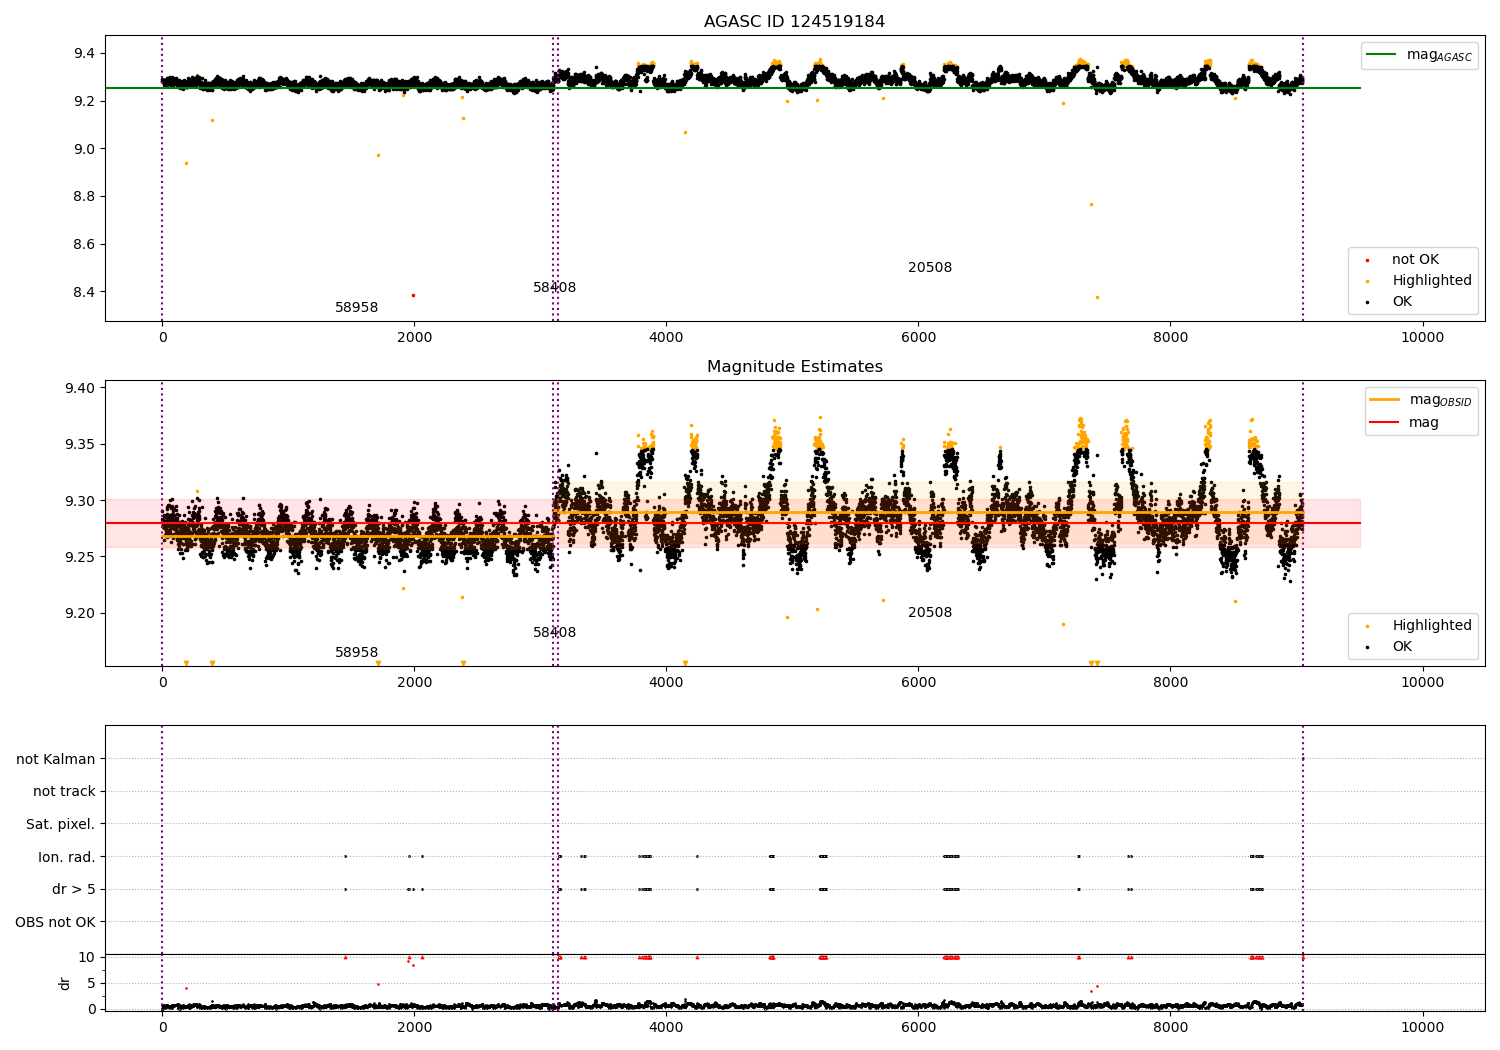Click the 20508 label in the top plot

pos(930,268)
